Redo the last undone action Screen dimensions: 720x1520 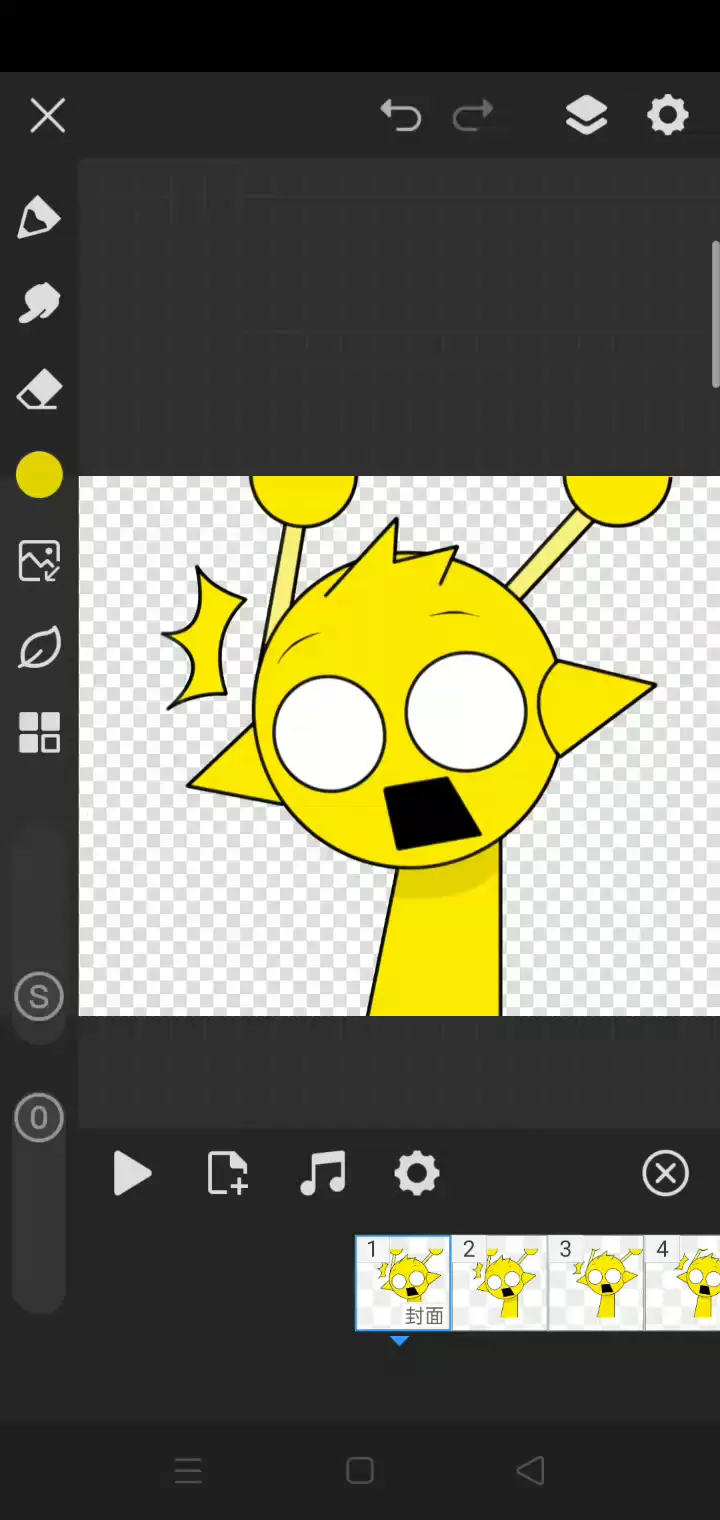[473, 116]
